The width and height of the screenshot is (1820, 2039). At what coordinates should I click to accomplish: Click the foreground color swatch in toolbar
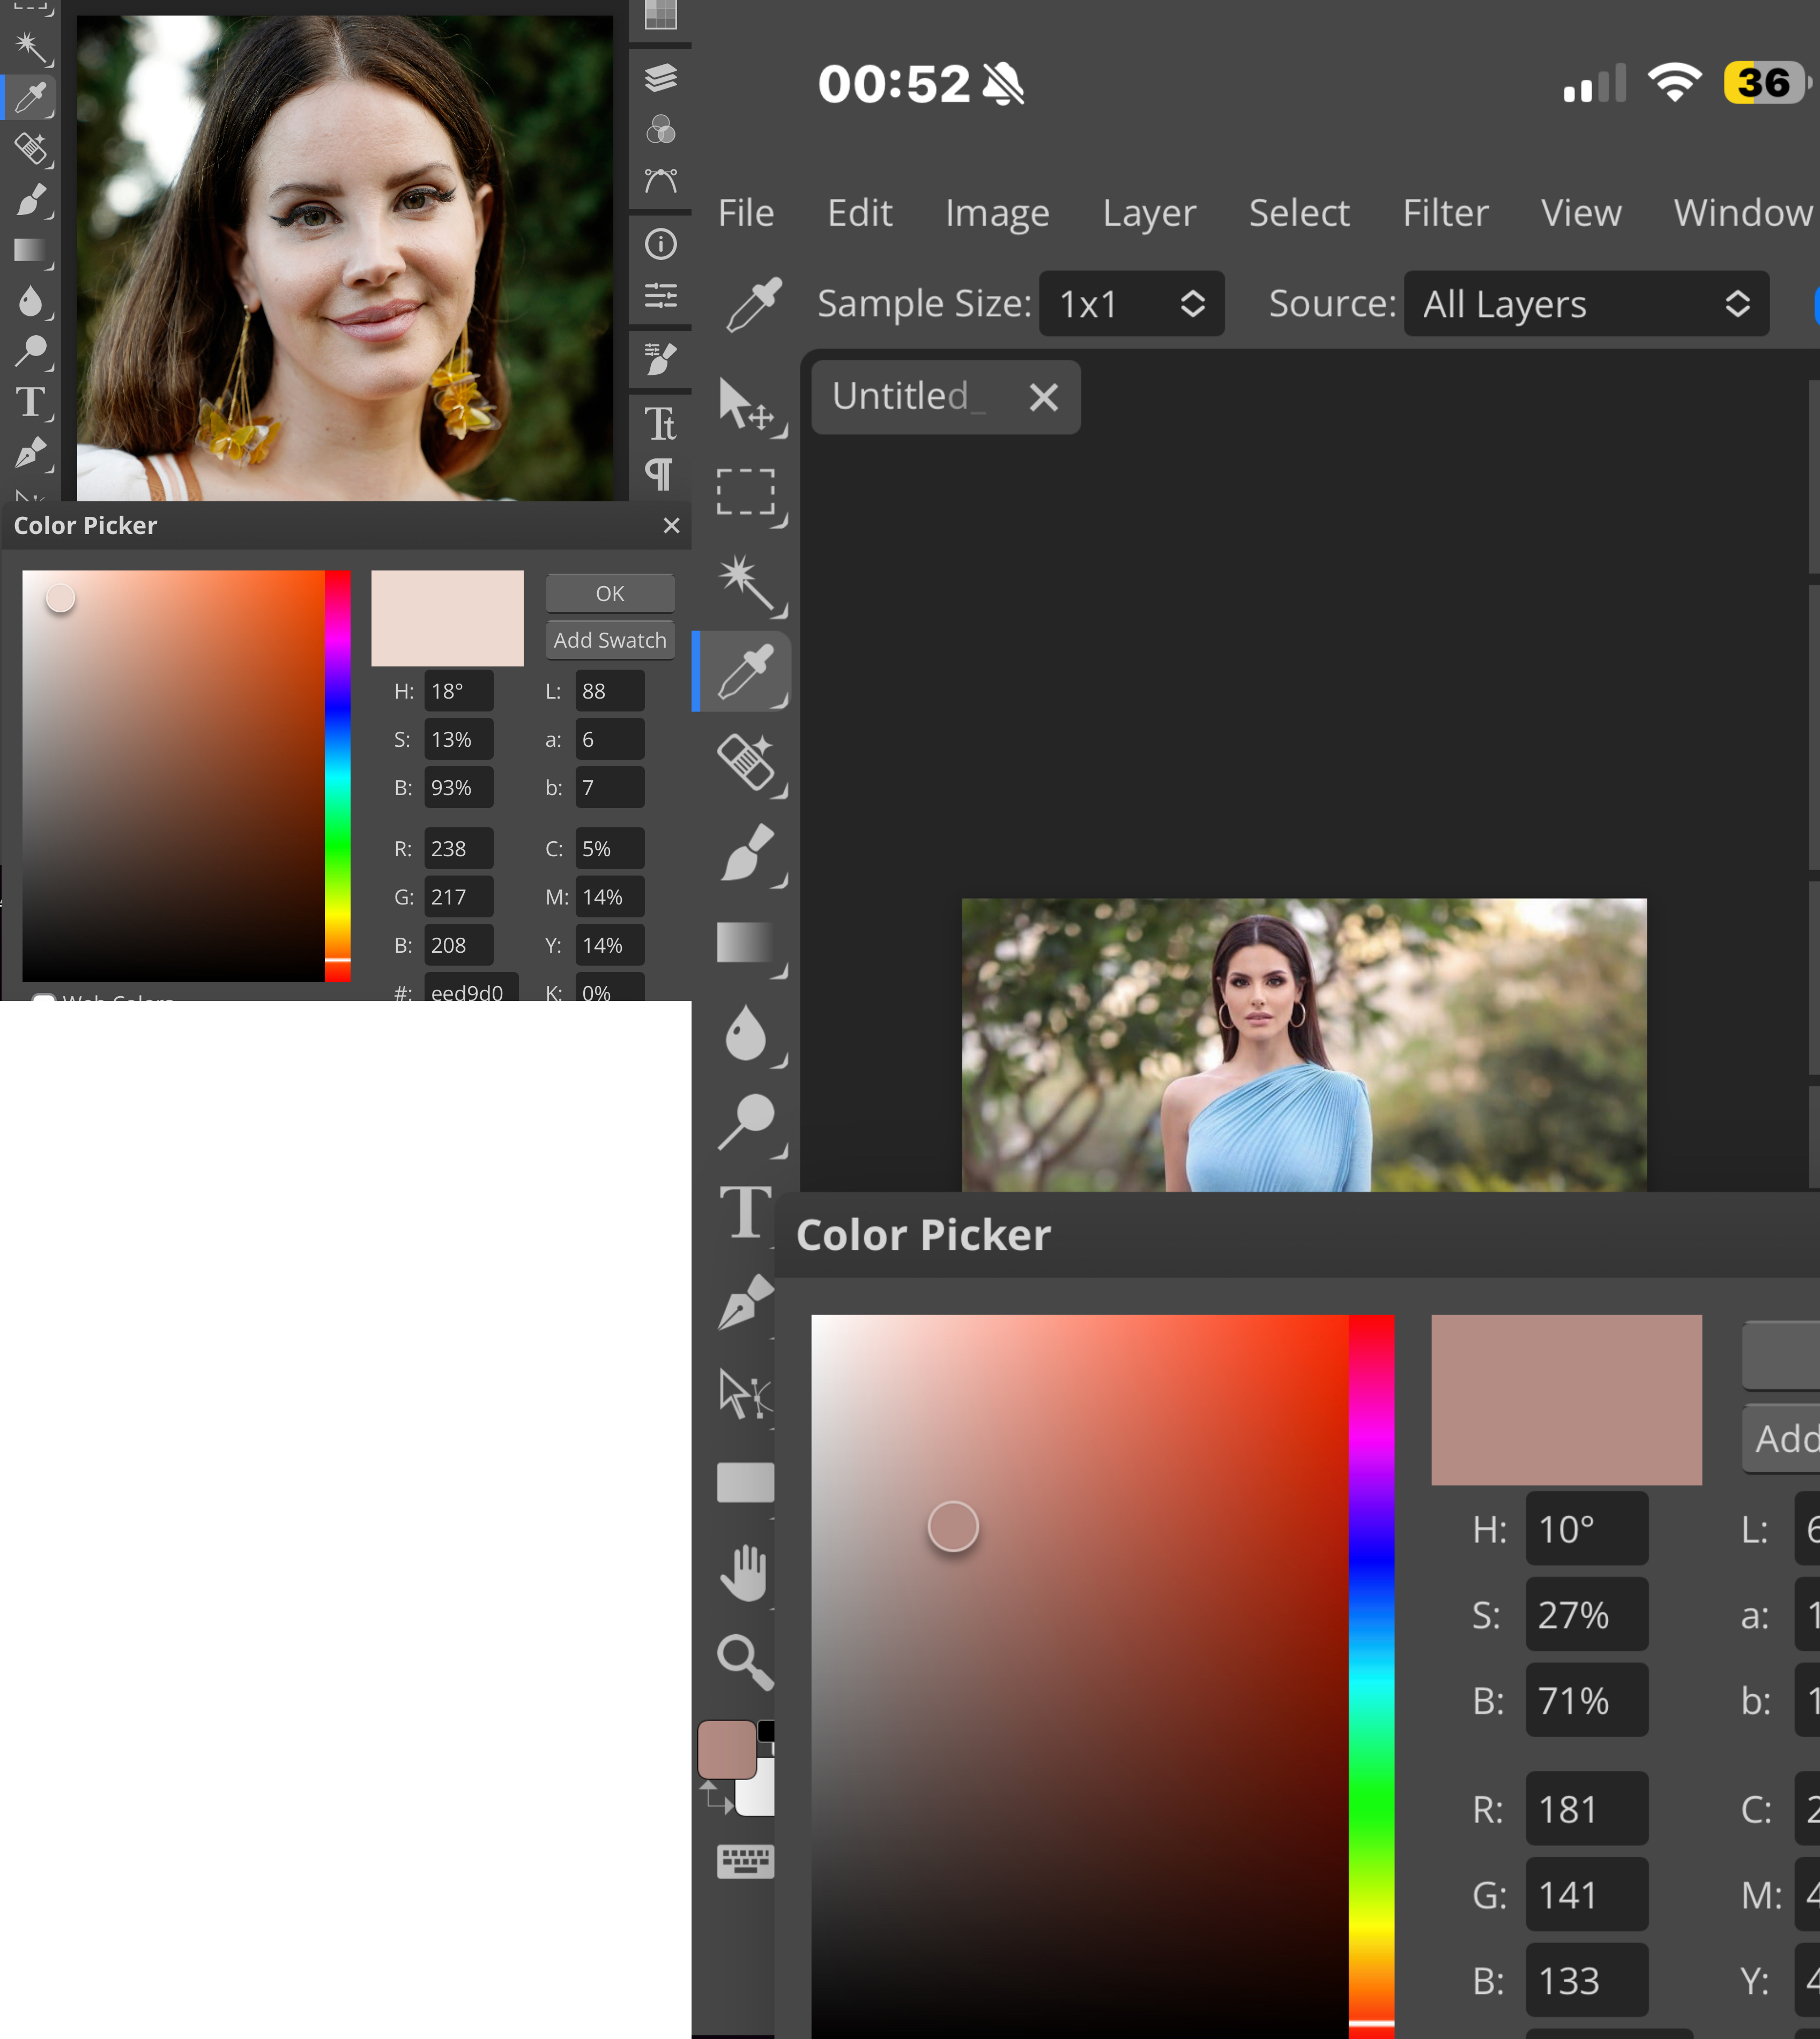click(726, 1749)
